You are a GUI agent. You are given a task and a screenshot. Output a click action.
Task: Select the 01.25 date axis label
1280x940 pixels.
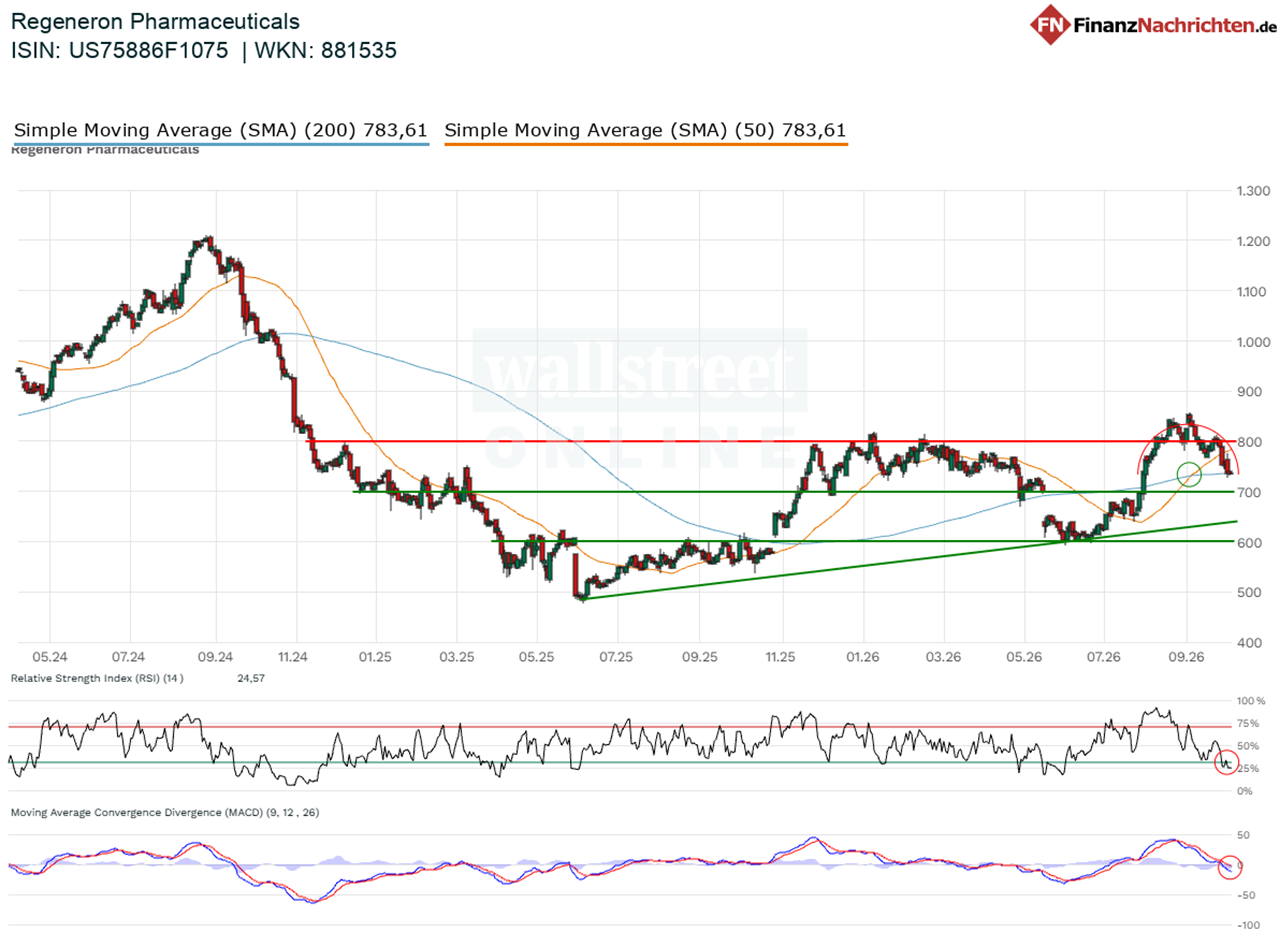click(375, 656)
